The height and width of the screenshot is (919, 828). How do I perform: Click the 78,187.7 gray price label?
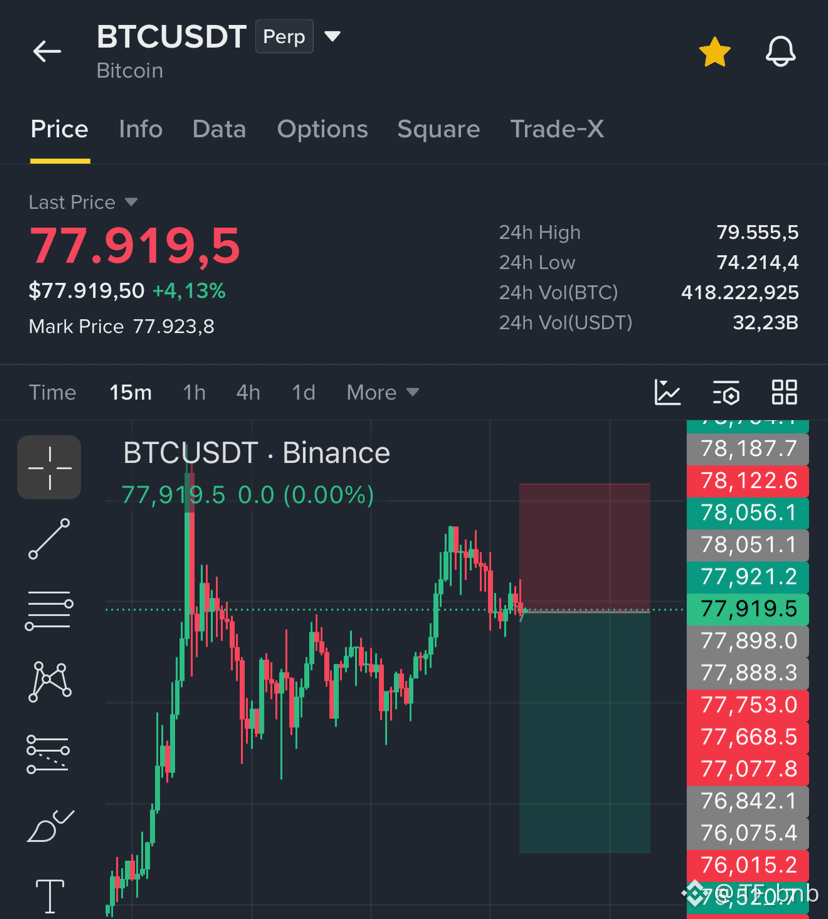coord(748,449)
